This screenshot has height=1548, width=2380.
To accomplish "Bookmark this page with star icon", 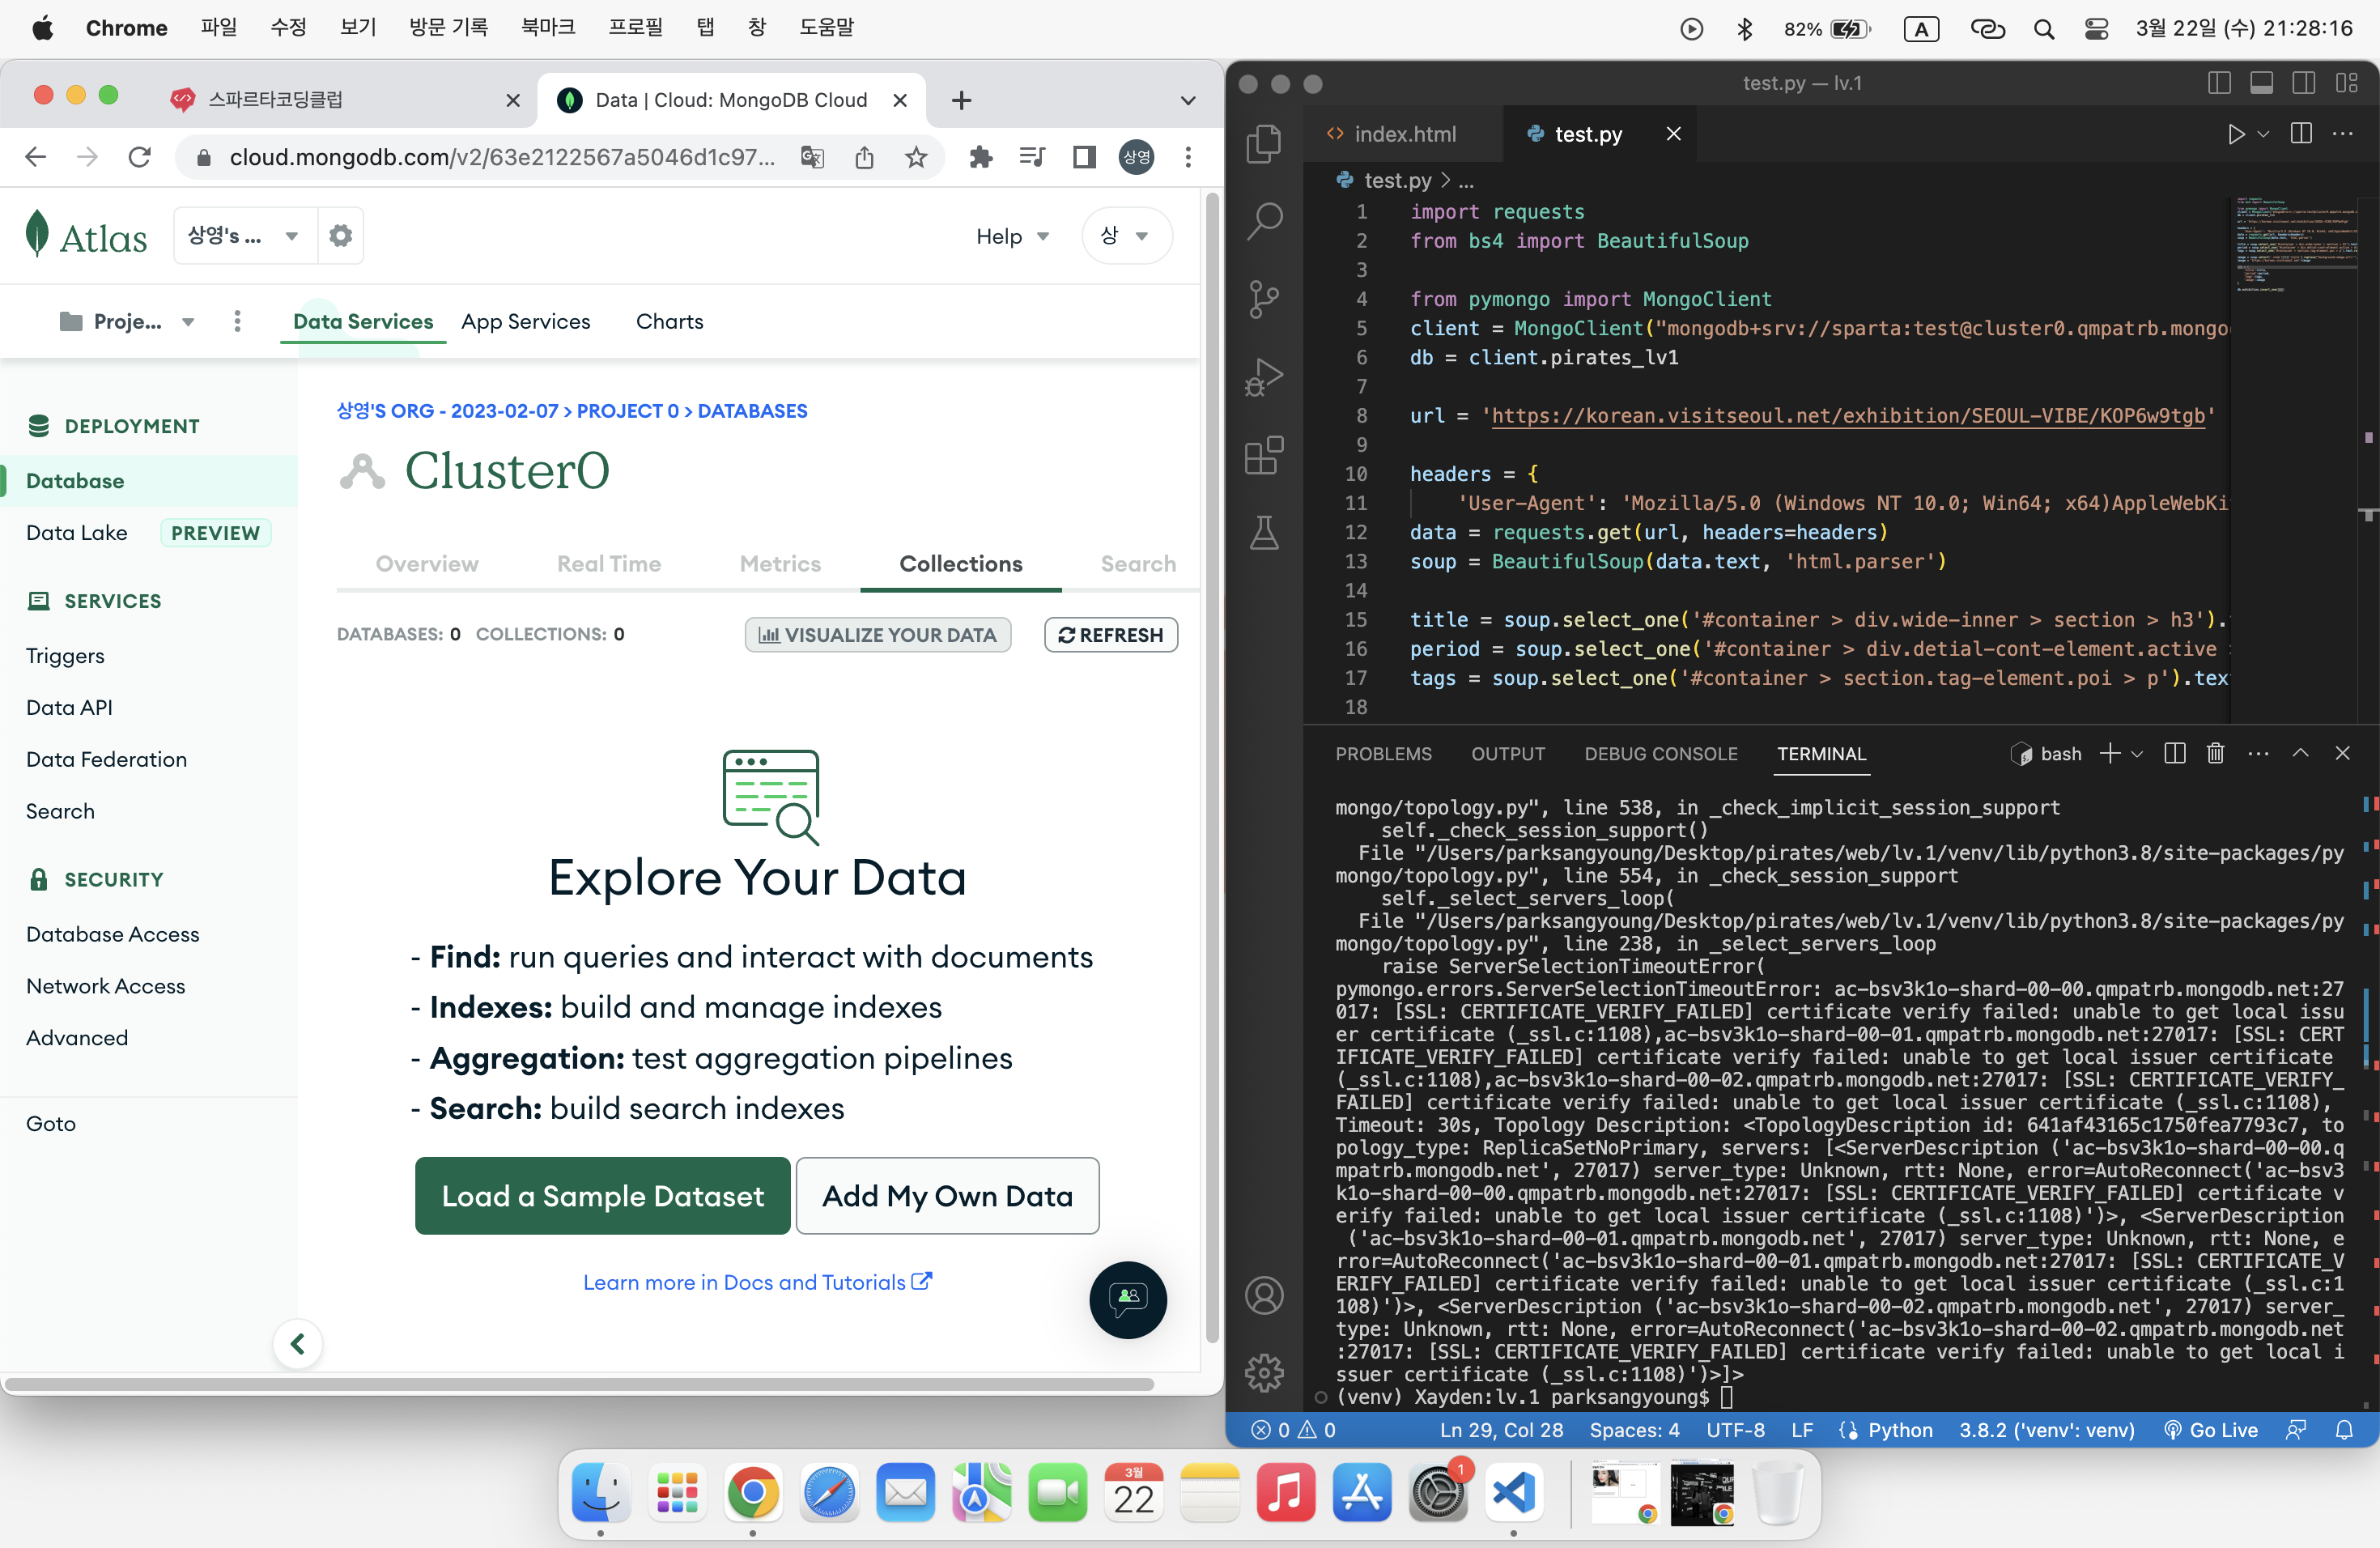I will pyautogui.click(x=916, y=157).
